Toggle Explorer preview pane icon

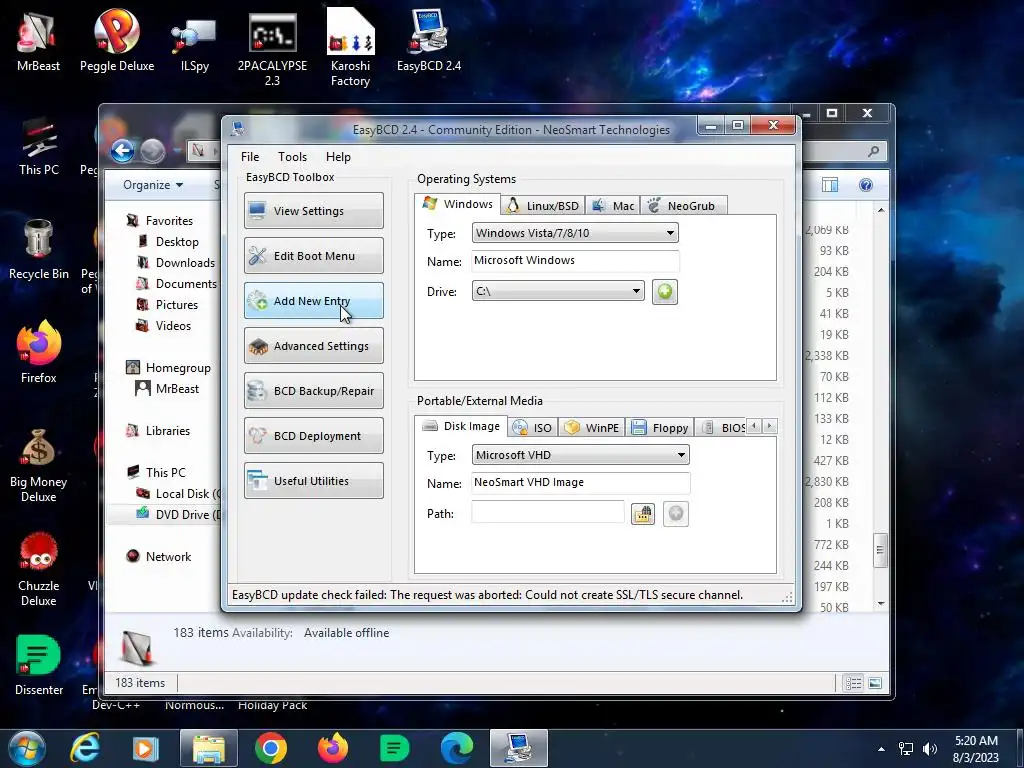tap(830, 185)
